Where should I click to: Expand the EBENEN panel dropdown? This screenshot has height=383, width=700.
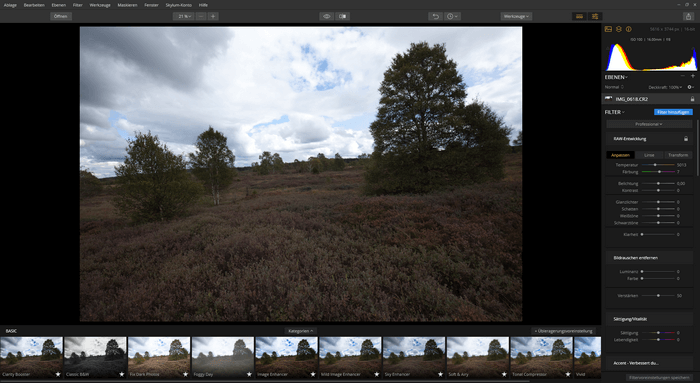pyautogui.click(x=616, y=77)
